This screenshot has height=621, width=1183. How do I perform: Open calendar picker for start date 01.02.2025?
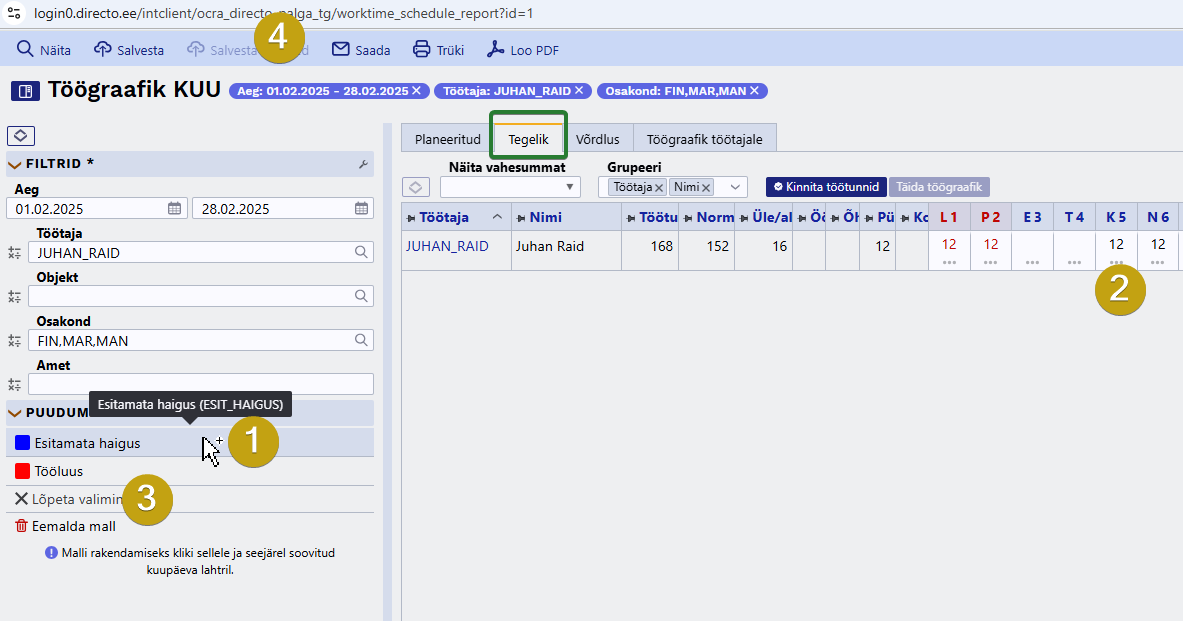pyautogui.click(x=174, y=208)
